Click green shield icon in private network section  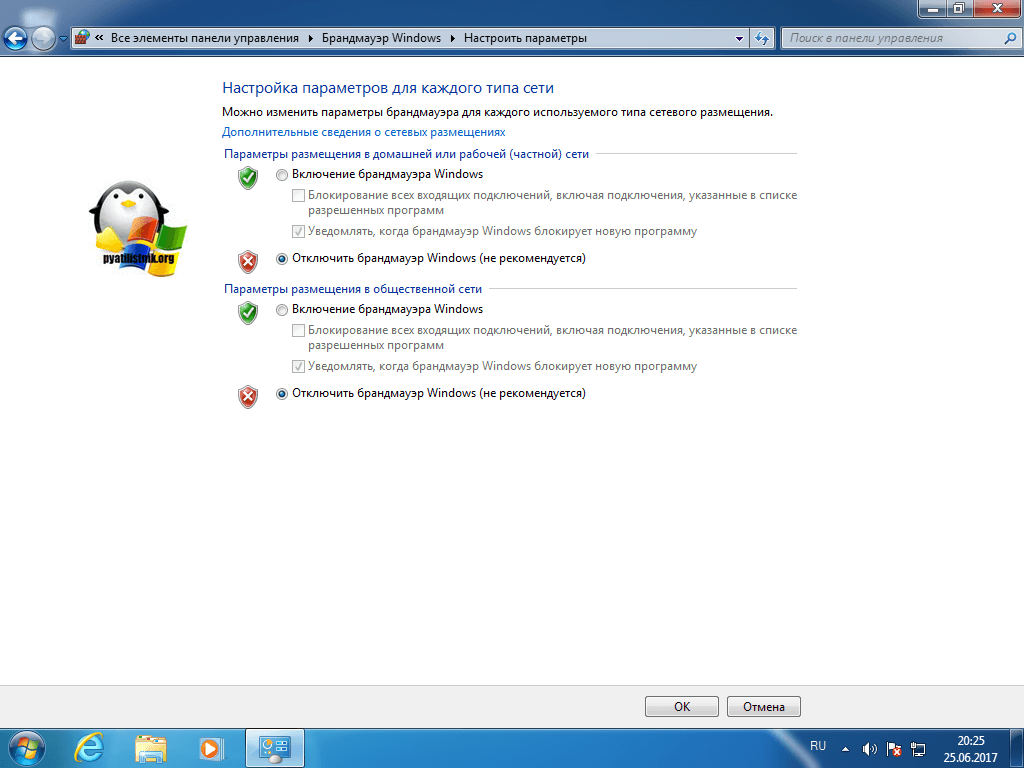coord(248,178)
